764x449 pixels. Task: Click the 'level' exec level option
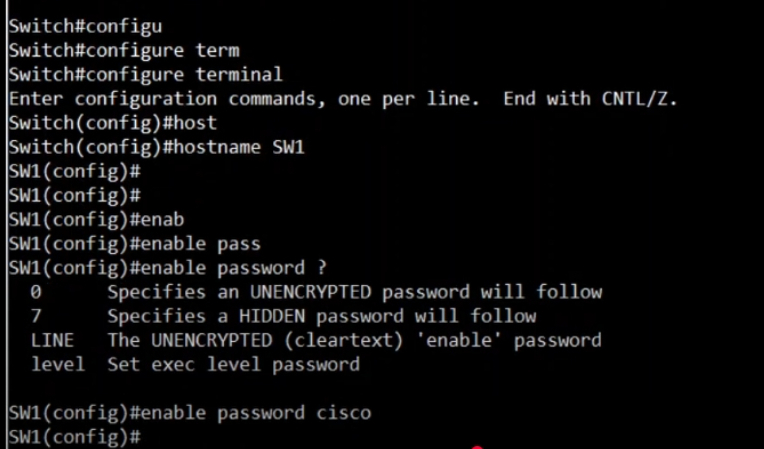(58, 364)
